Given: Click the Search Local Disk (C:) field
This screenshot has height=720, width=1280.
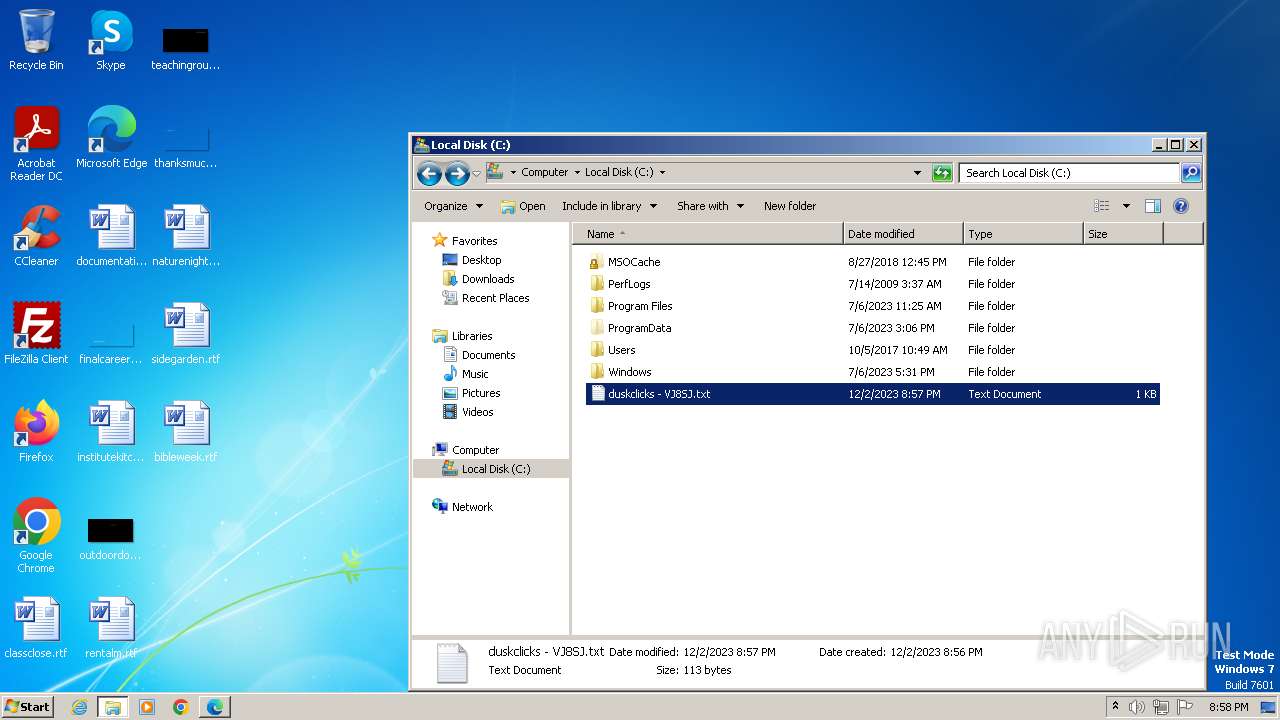Looking at the screenshot, I should point(1069,173).
